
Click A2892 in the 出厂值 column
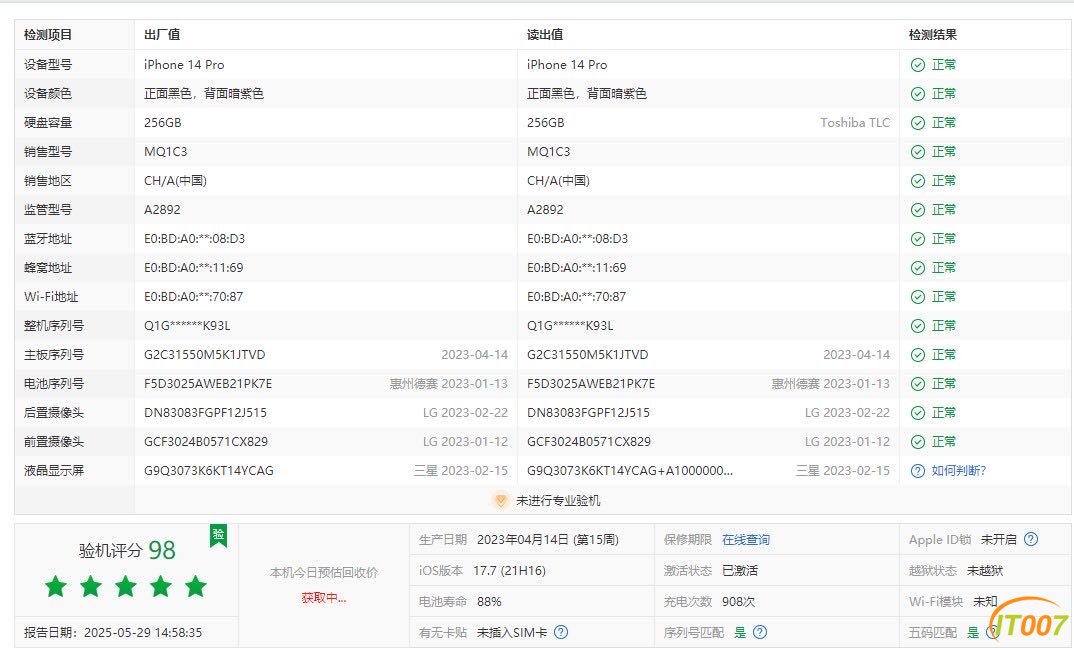(x=162, y=210)
